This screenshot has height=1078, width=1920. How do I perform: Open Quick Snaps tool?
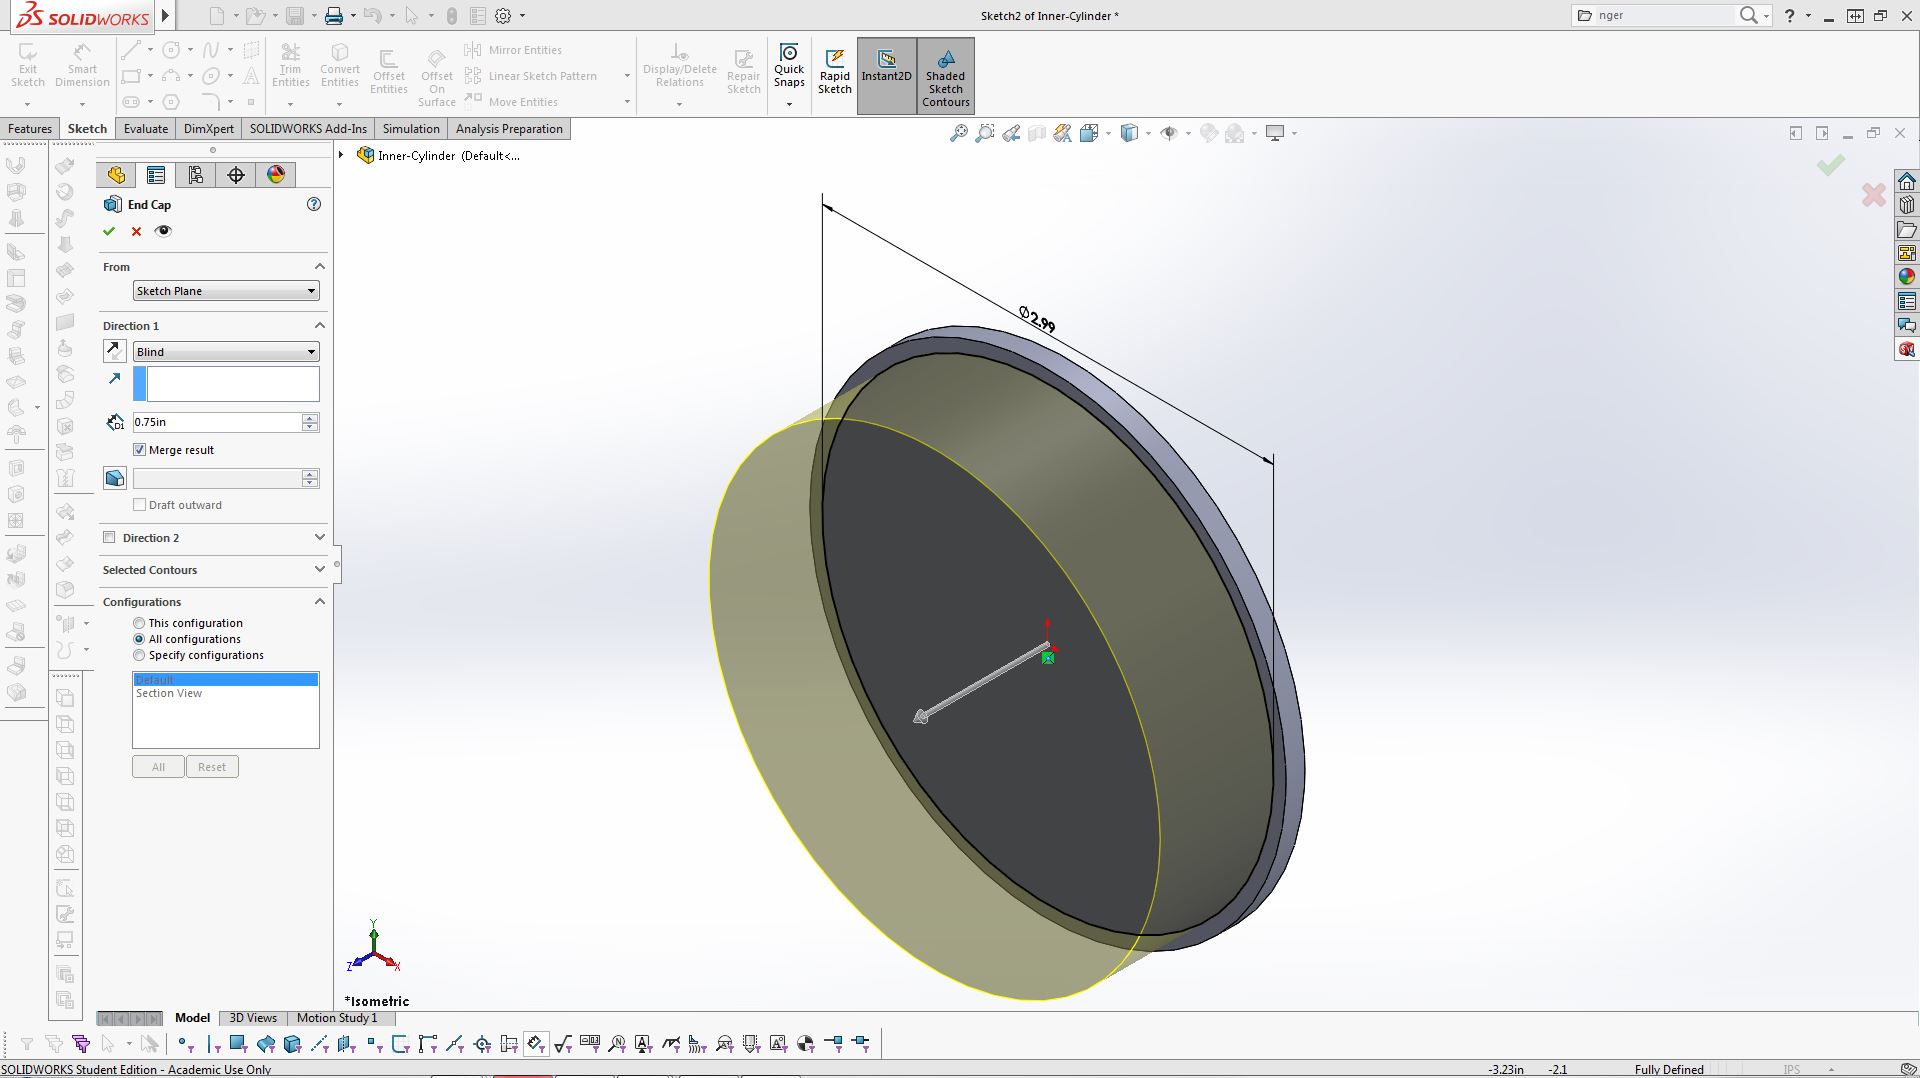(x=789, y=66)
